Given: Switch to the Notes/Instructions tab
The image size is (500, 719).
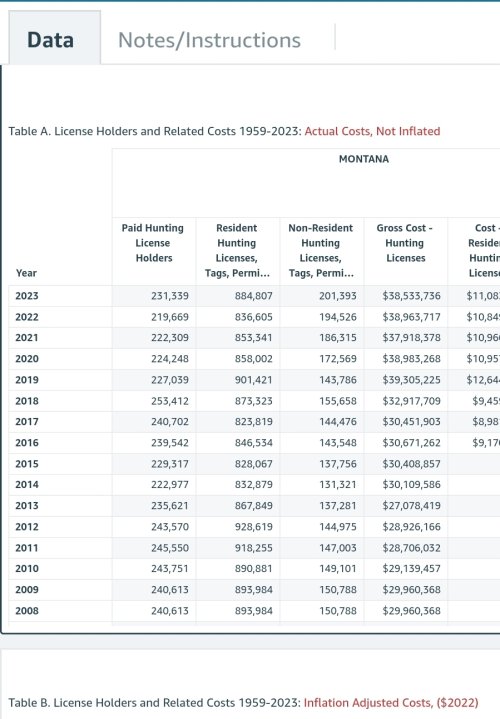Looking at the screenshot, I should (x=209, y=40).
